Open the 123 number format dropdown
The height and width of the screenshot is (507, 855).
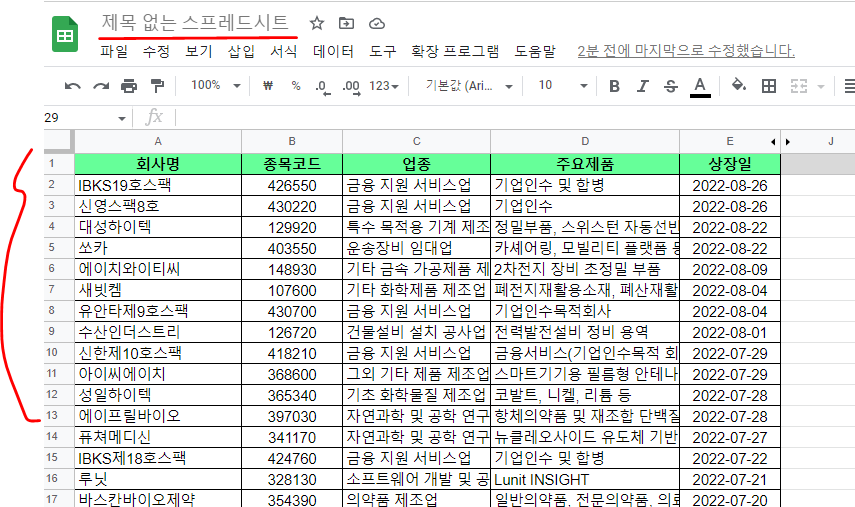coord(384,86)
